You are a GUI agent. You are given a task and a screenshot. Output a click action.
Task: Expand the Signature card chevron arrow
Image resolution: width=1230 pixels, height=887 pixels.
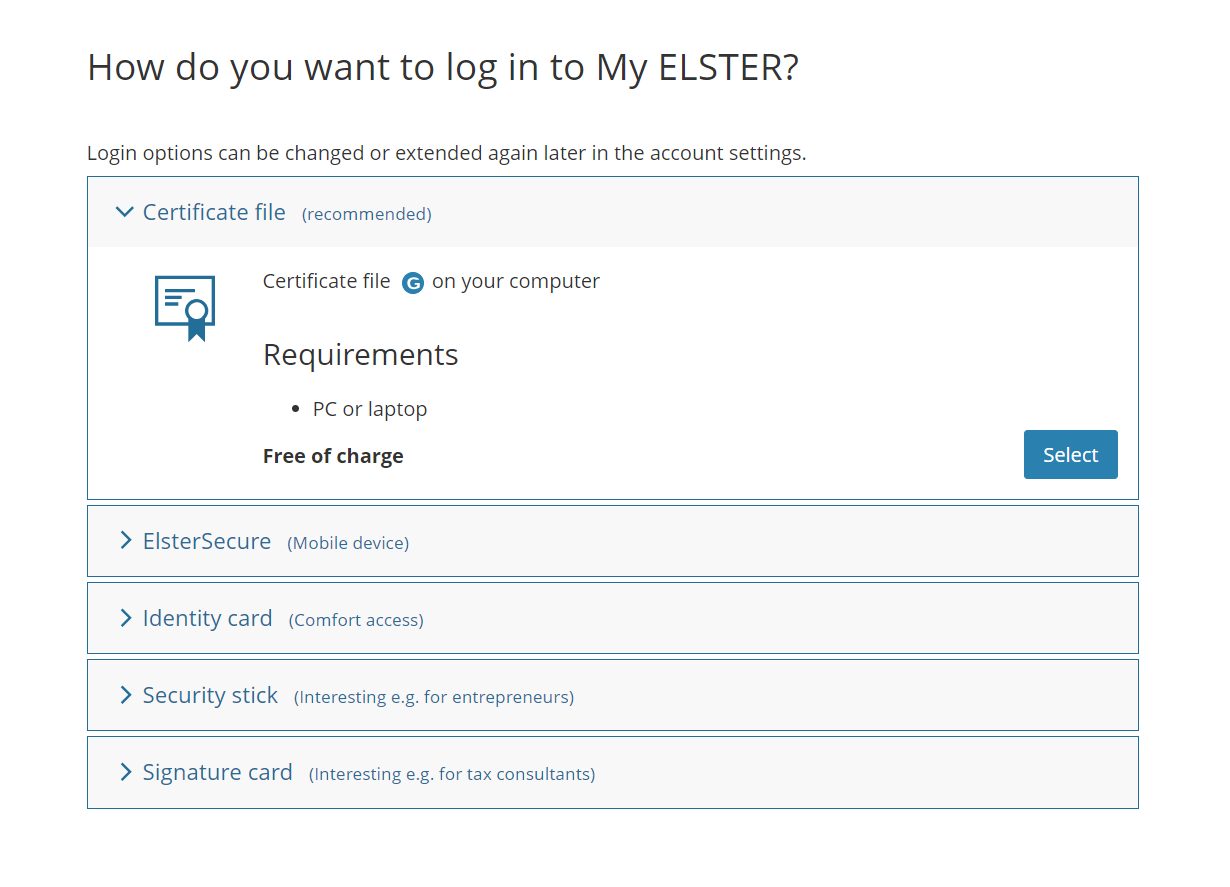[x=125, y=772]
